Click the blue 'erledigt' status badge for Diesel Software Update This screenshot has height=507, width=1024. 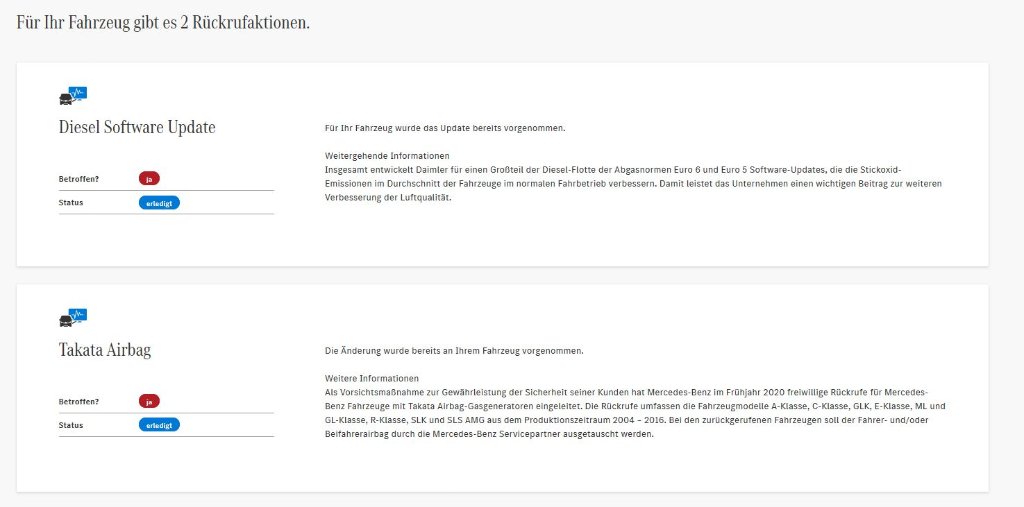(x=159, y=202)
